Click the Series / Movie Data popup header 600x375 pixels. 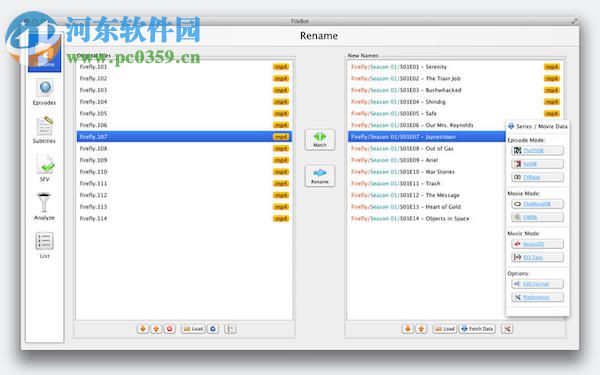tap(538, 126)
